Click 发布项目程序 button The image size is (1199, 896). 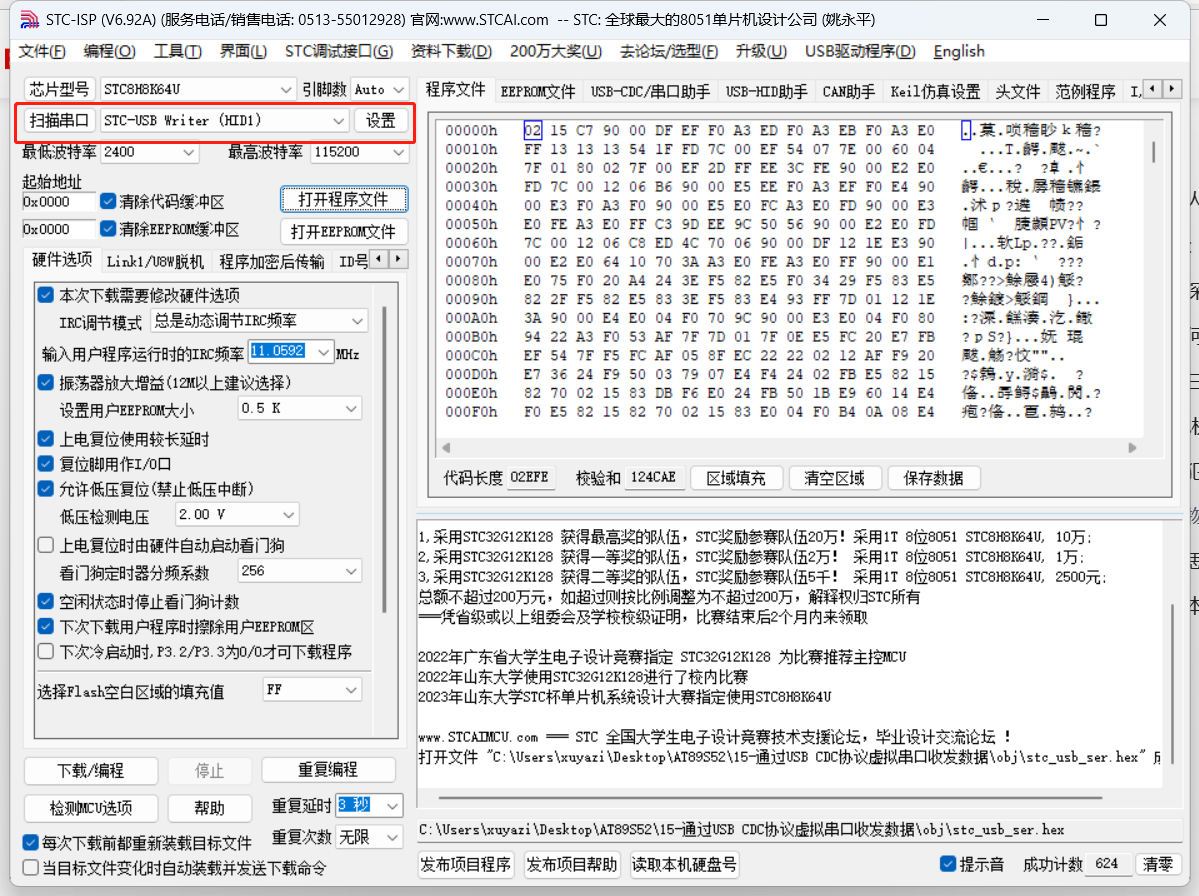point(466,865)
